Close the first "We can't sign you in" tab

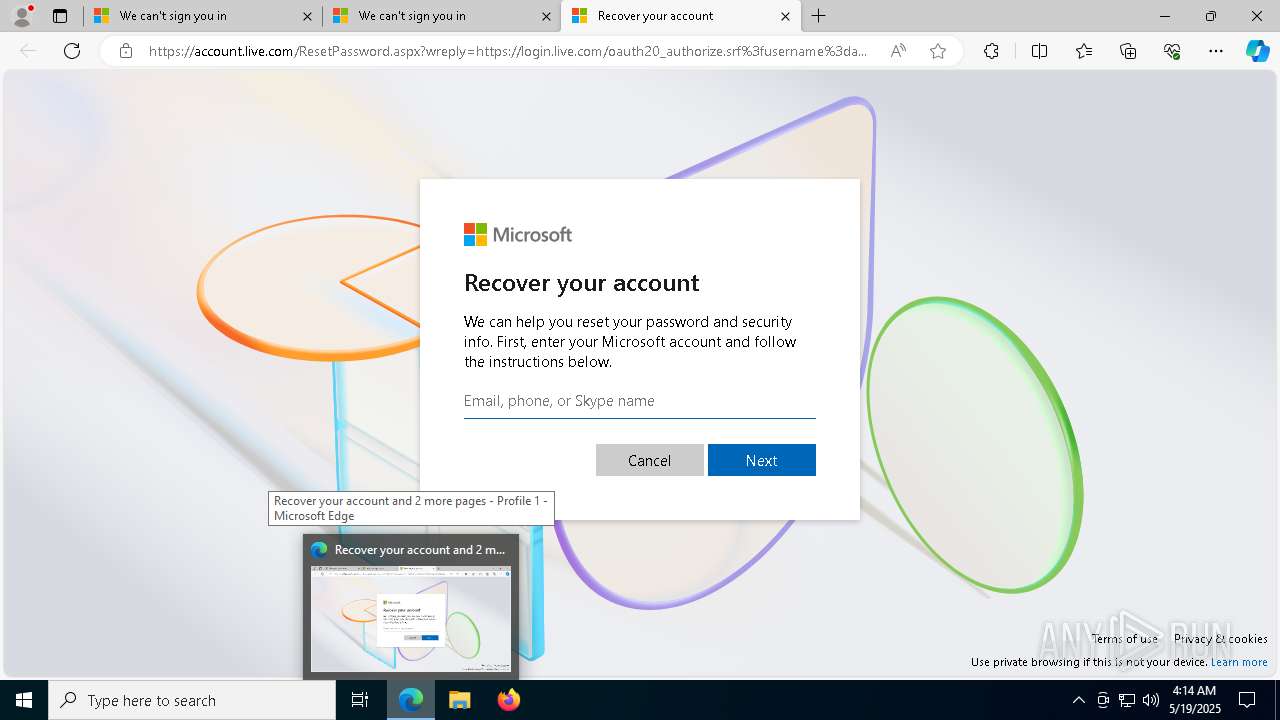[x=307, y=16]
